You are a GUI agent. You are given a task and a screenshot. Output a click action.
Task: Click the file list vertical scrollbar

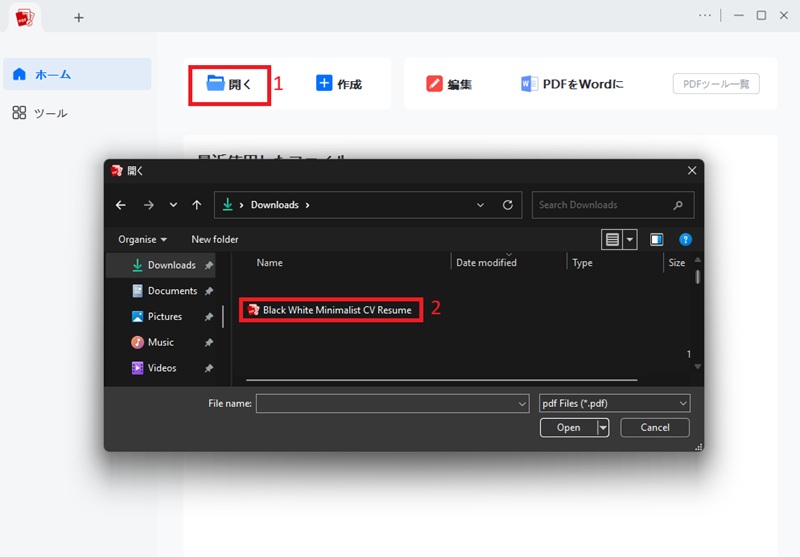point(697,277)
